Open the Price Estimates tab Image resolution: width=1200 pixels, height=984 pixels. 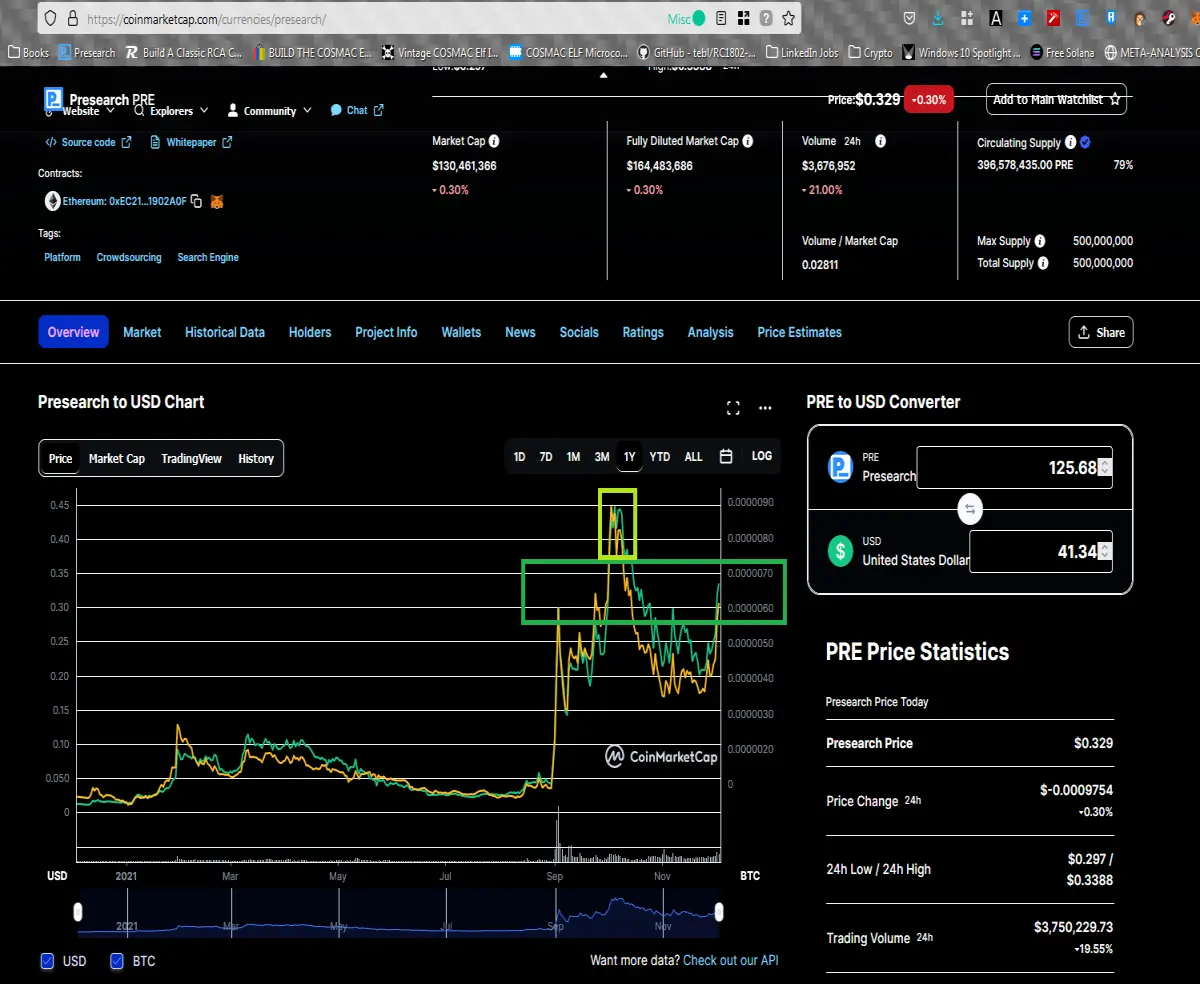point(800,332)
